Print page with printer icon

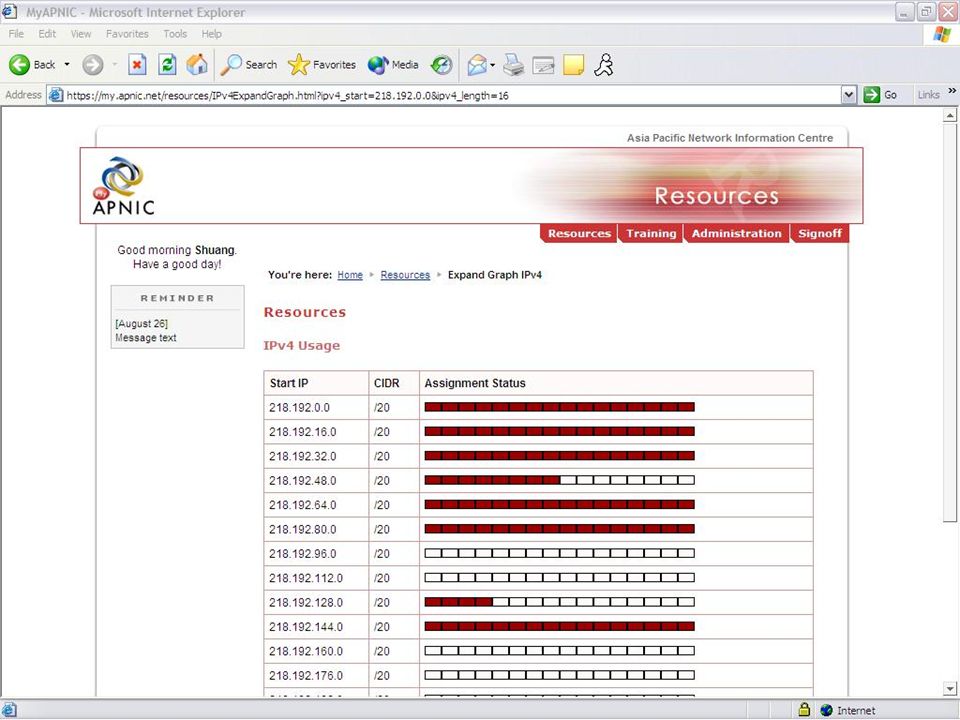pyautogui.click(x=514, y=64)
